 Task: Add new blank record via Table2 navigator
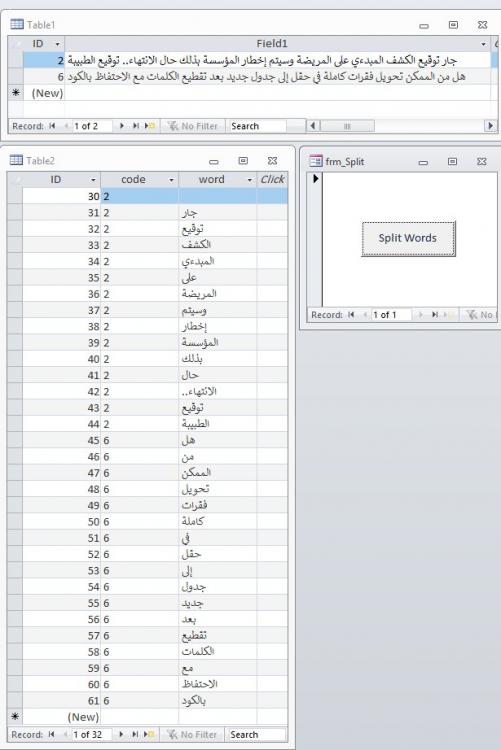click(x=150, y=734)
